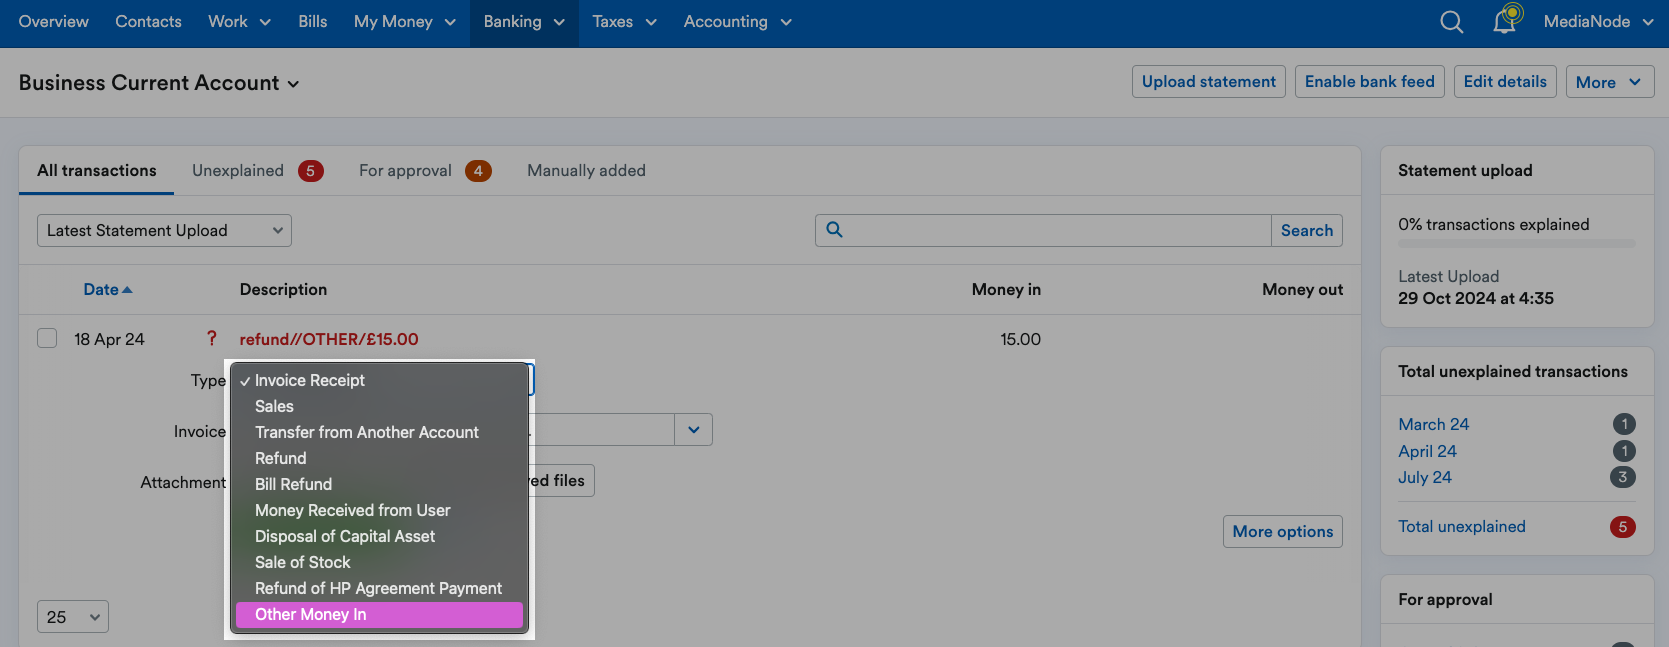Open April 24 unexplained link

[x=1427, y=451]
